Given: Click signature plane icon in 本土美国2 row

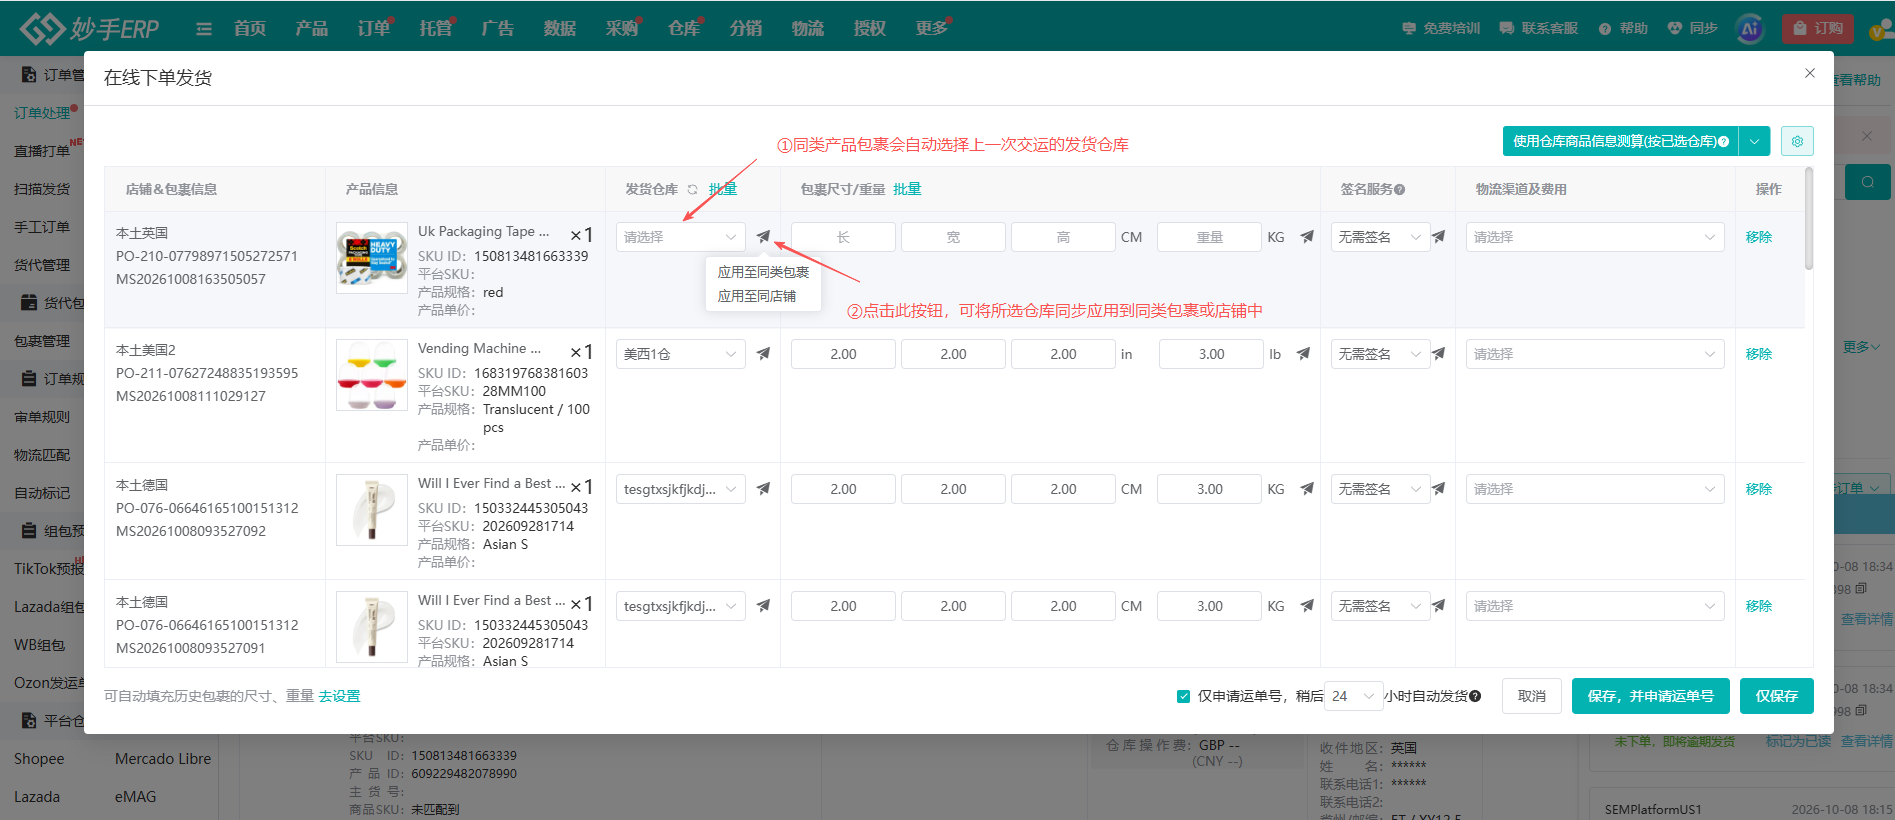Looking at the screenshot, I should click(1438, 354).
